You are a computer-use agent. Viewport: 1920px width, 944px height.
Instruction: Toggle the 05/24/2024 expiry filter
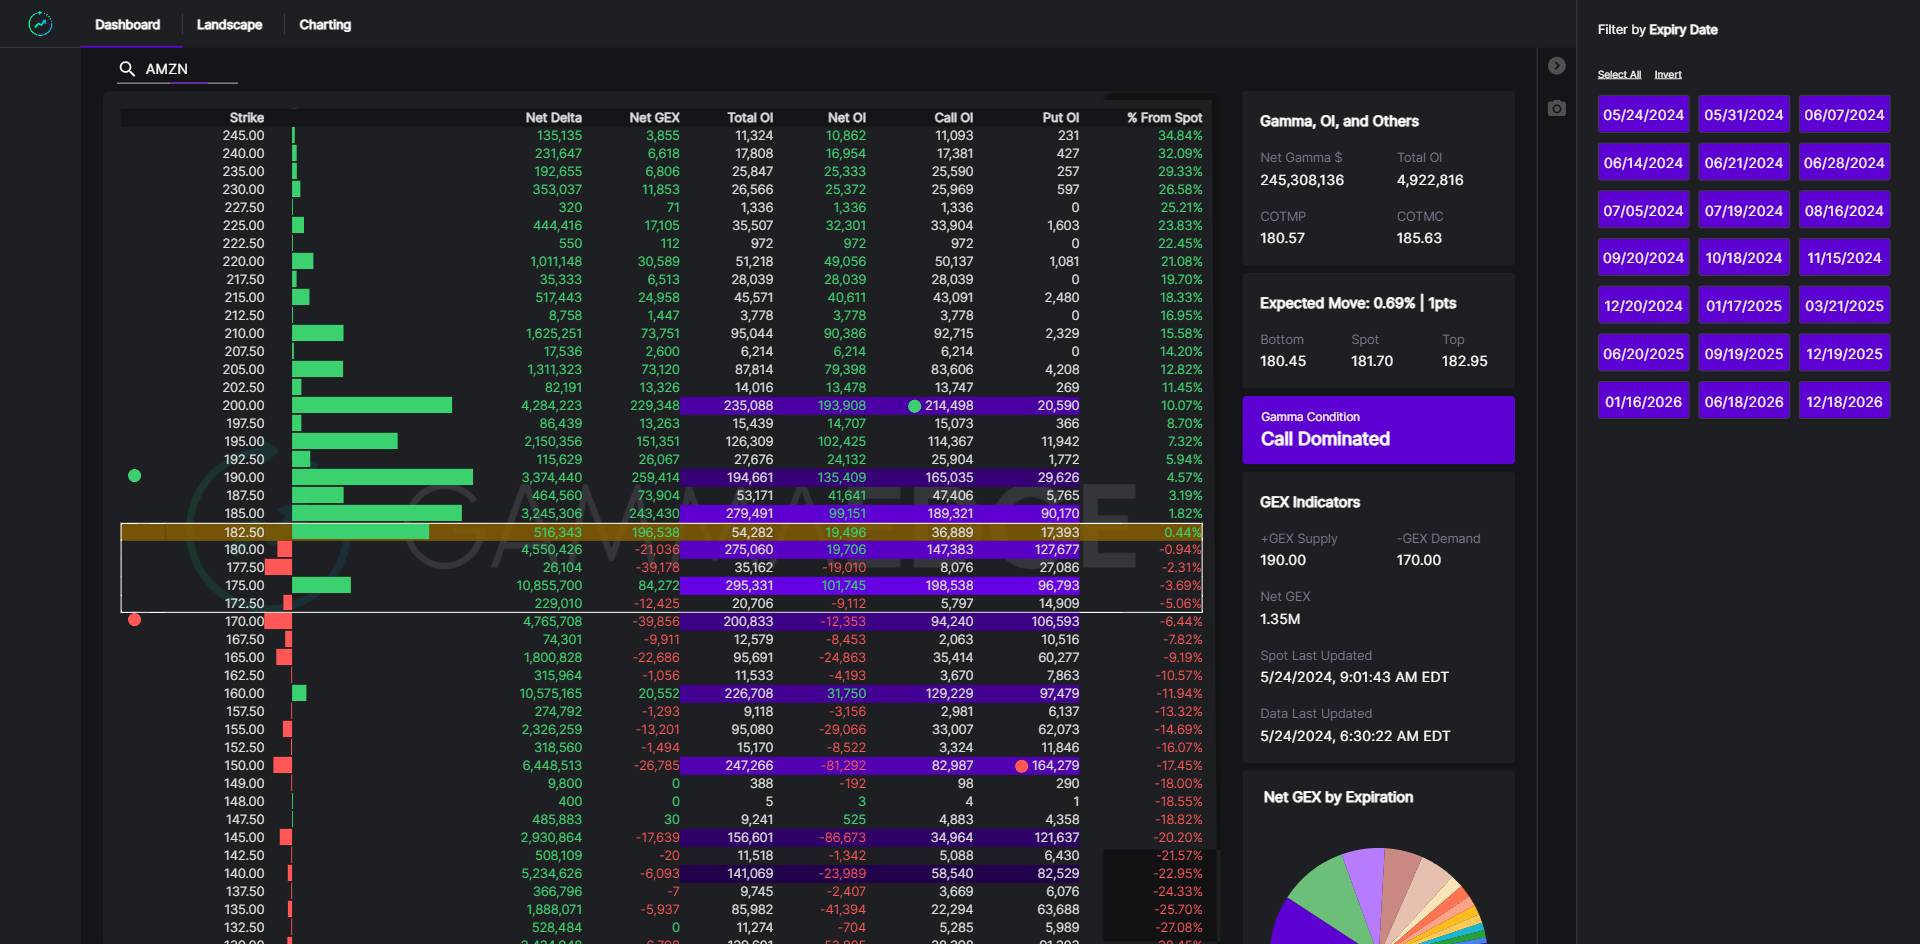[1643, 115]
